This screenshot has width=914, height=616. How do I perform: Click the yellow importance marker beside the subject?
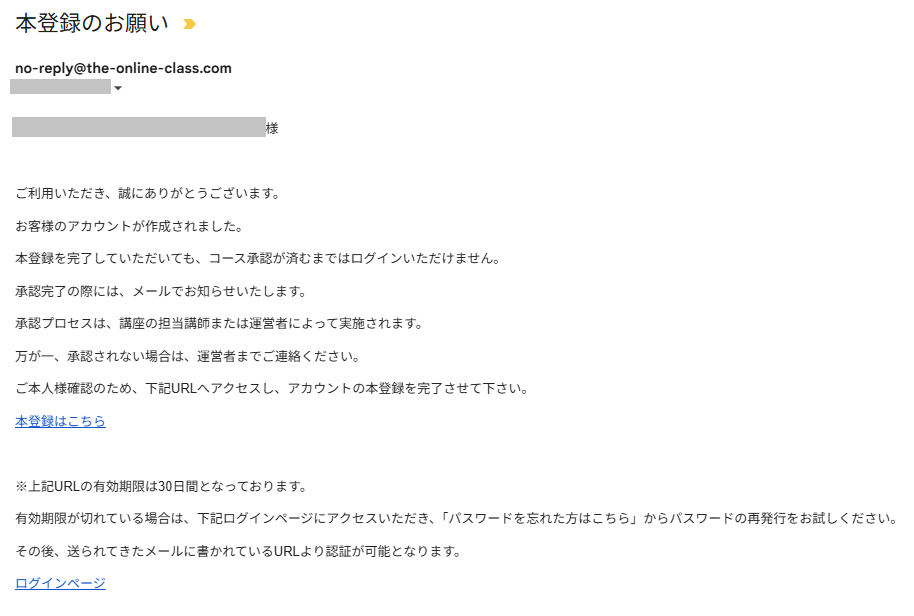point(189,24)
